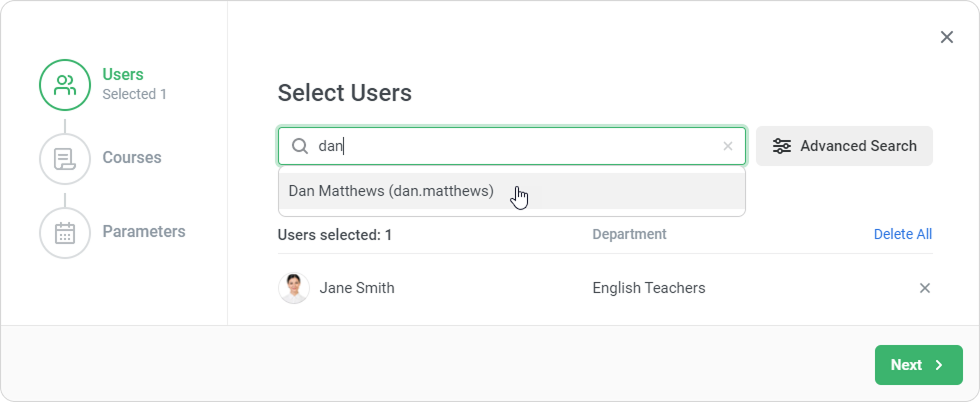Click the Users step circle icon
Screen dimensions: 980x402
(x=65, y=85)
